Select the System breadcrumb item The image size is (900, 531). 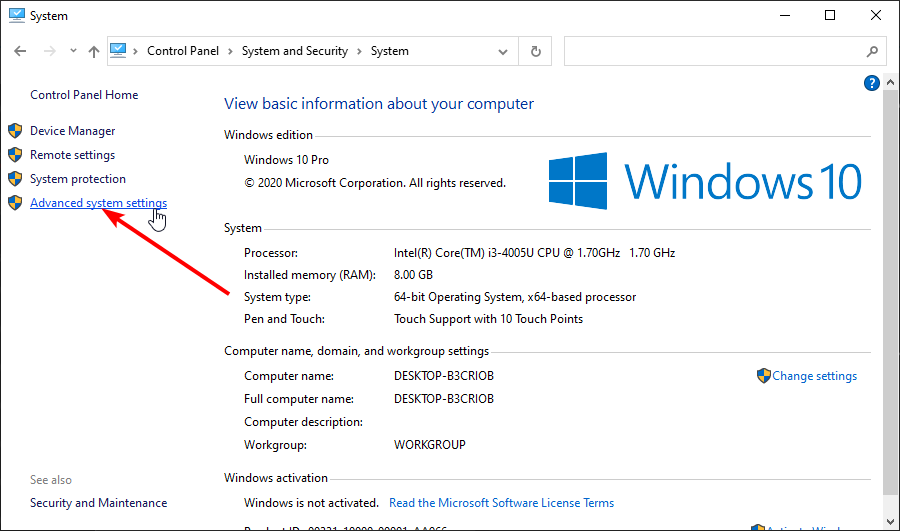click(389, 51)
